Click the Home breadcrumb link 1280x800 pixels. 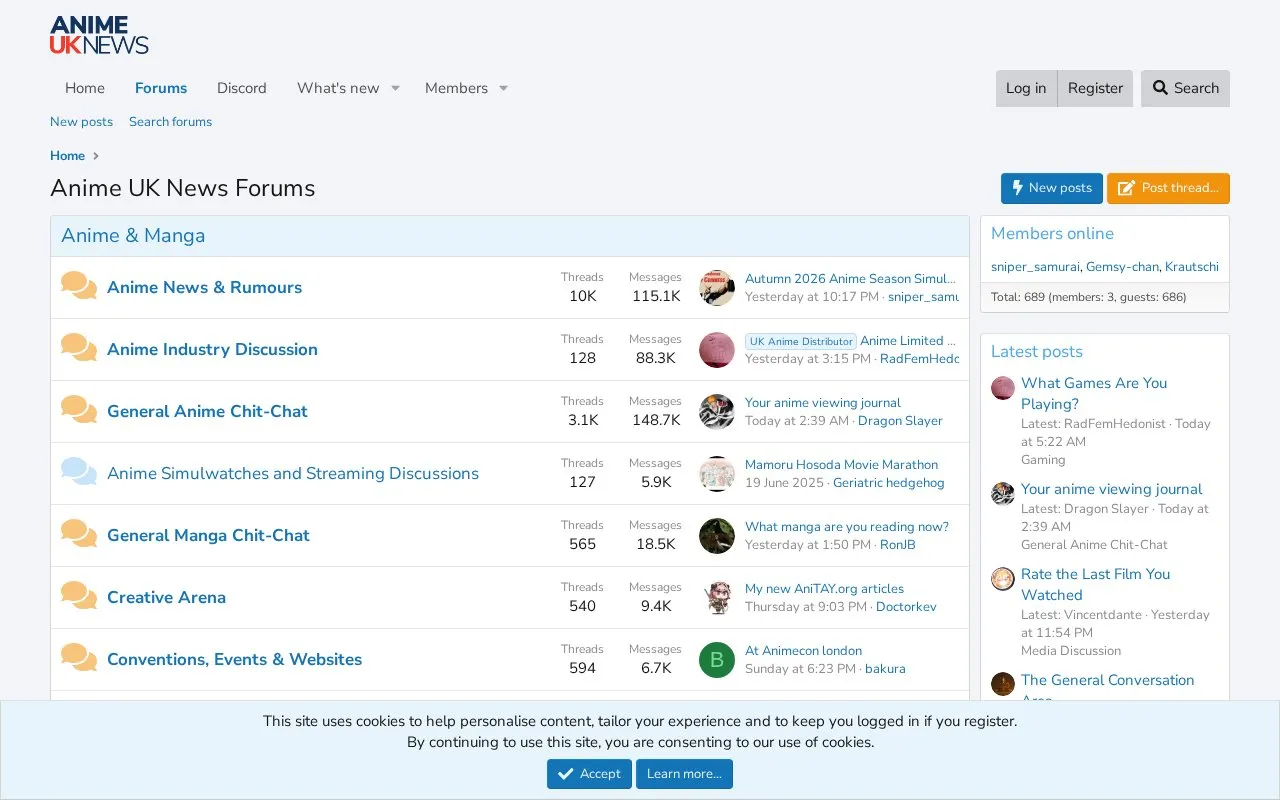[x=67, y=156]
